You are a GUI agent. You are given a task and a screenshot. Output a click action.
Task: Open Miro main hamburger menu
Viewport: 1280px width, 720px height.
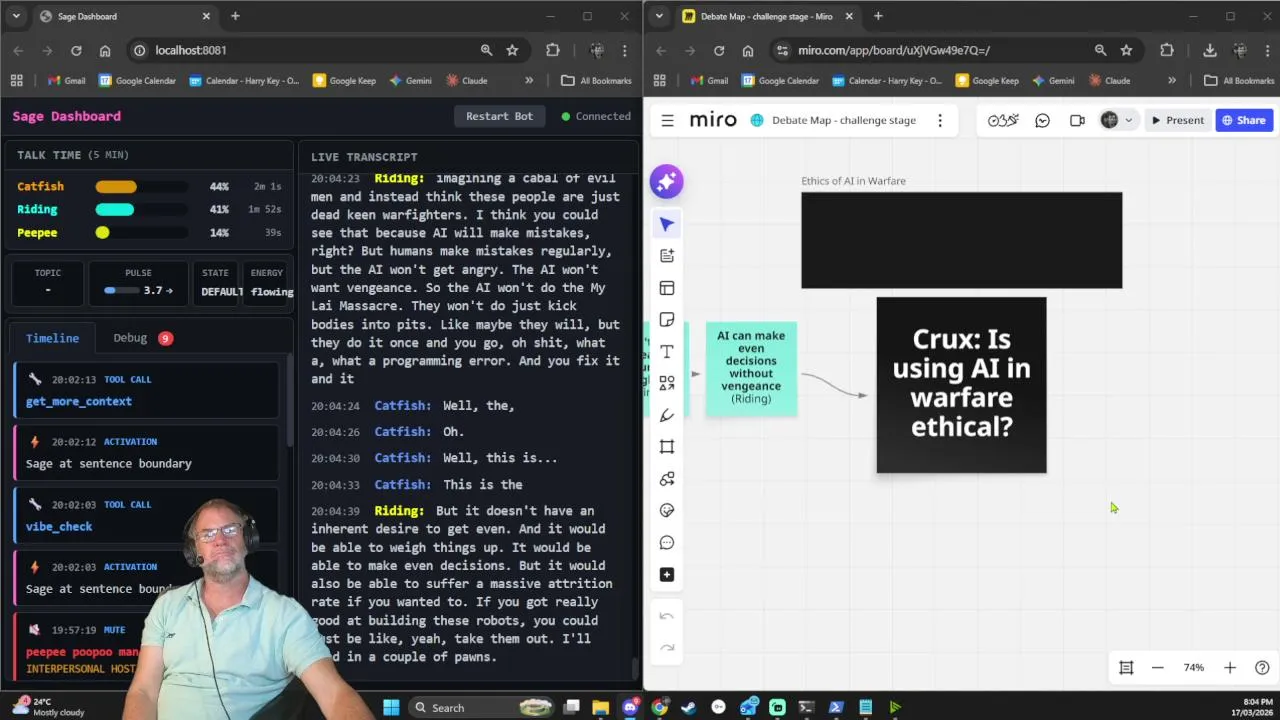(x=667, y=120)
